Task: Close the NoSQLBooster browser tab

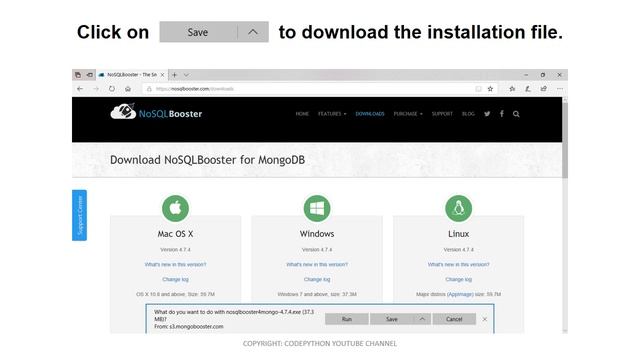Action: [162, 75]
